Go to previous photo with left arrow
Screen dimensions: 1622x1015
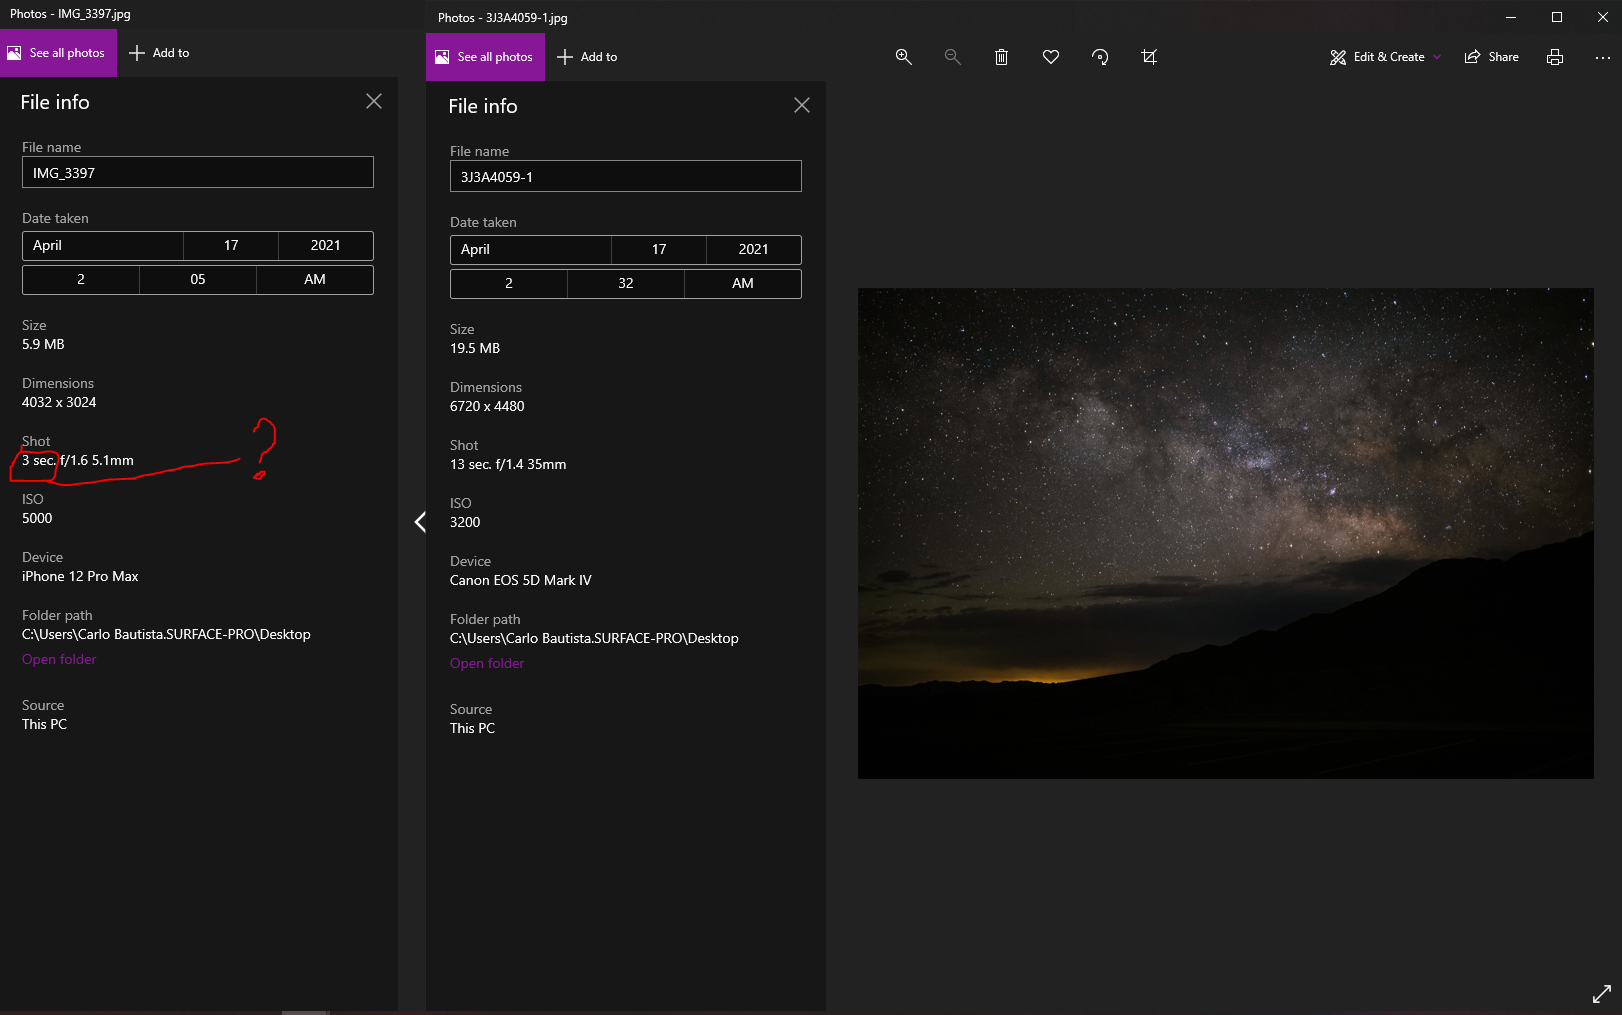click(x=420, y=522)
